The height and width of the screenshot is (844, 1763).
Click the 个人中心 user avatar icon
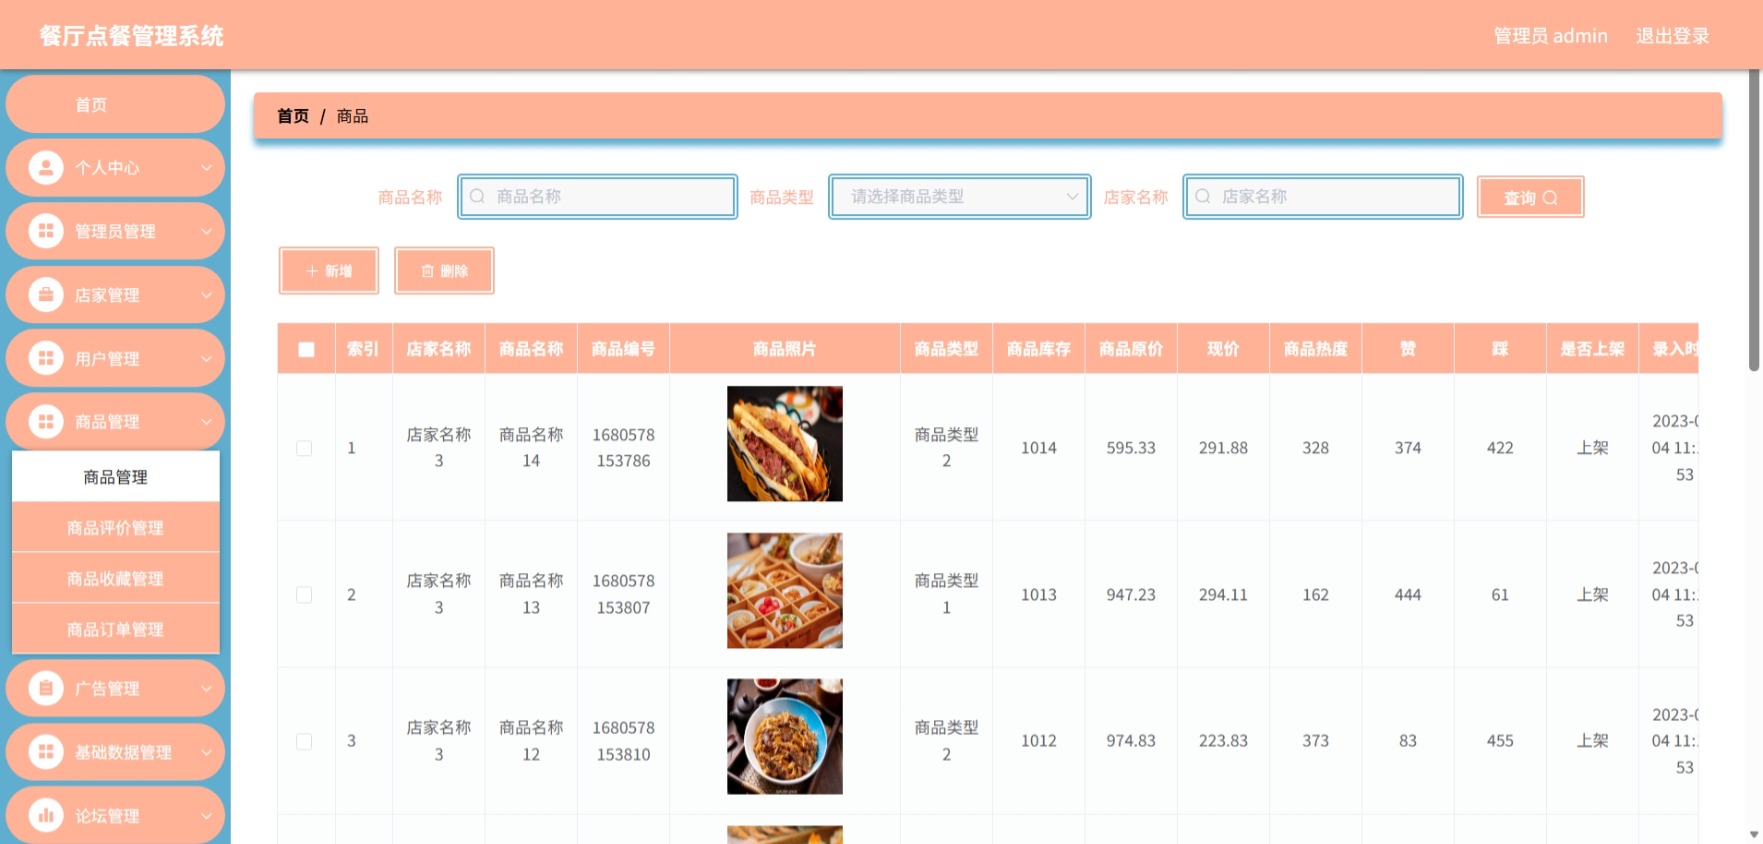click(46, 167)
